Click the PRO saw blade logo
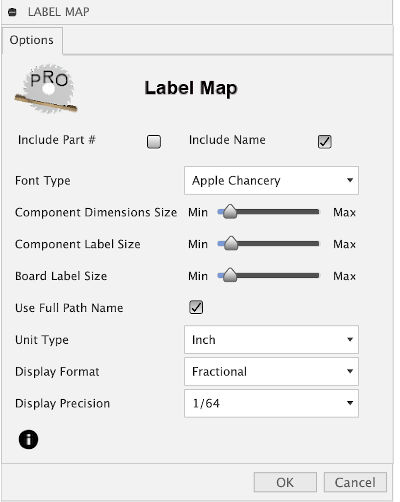Viewport: 400px width, 502px height. (x=46, y=89)
